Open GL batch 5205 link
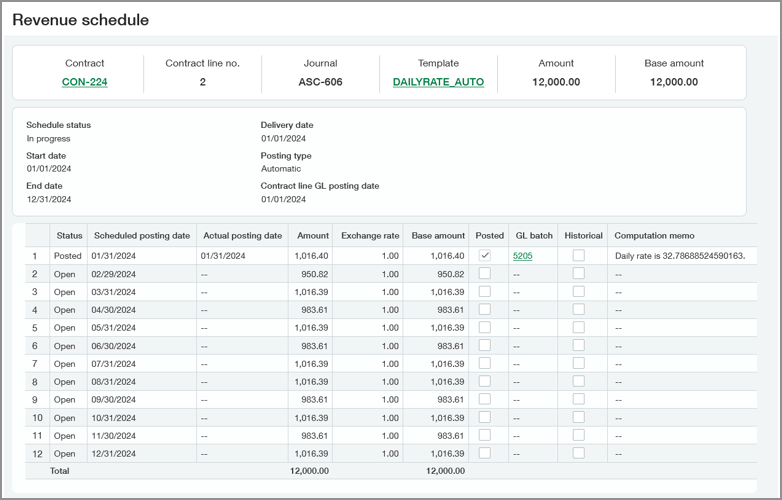 pyautogui.click(x=524, y=256)
